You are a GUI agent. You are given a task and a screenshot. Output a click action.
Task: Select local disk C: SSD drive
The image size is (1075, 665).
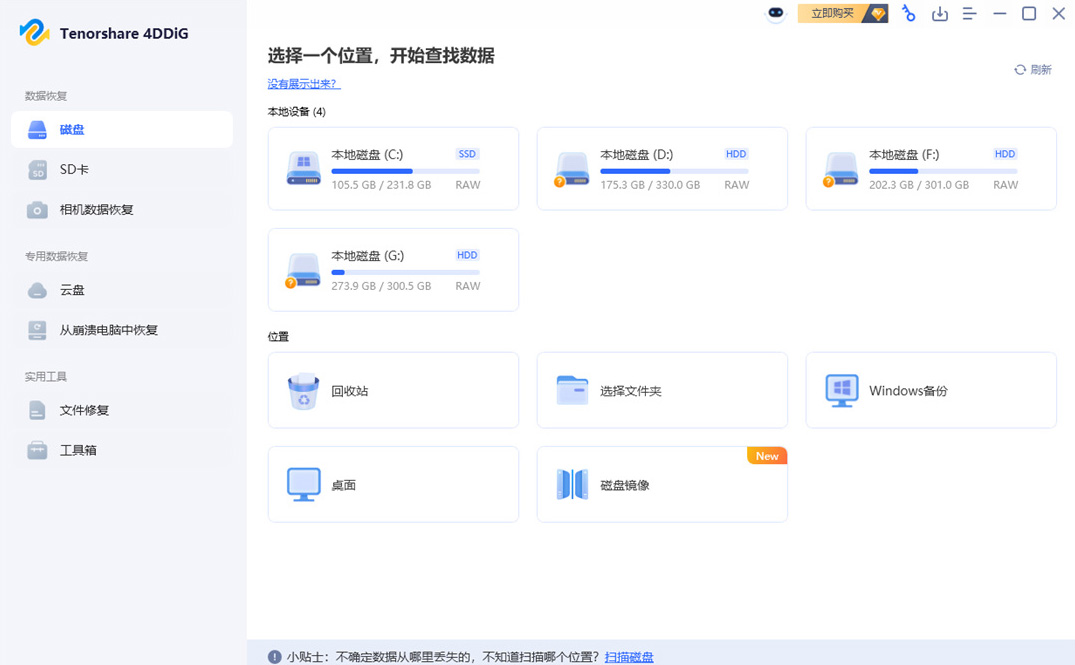[x=393, y=169]
